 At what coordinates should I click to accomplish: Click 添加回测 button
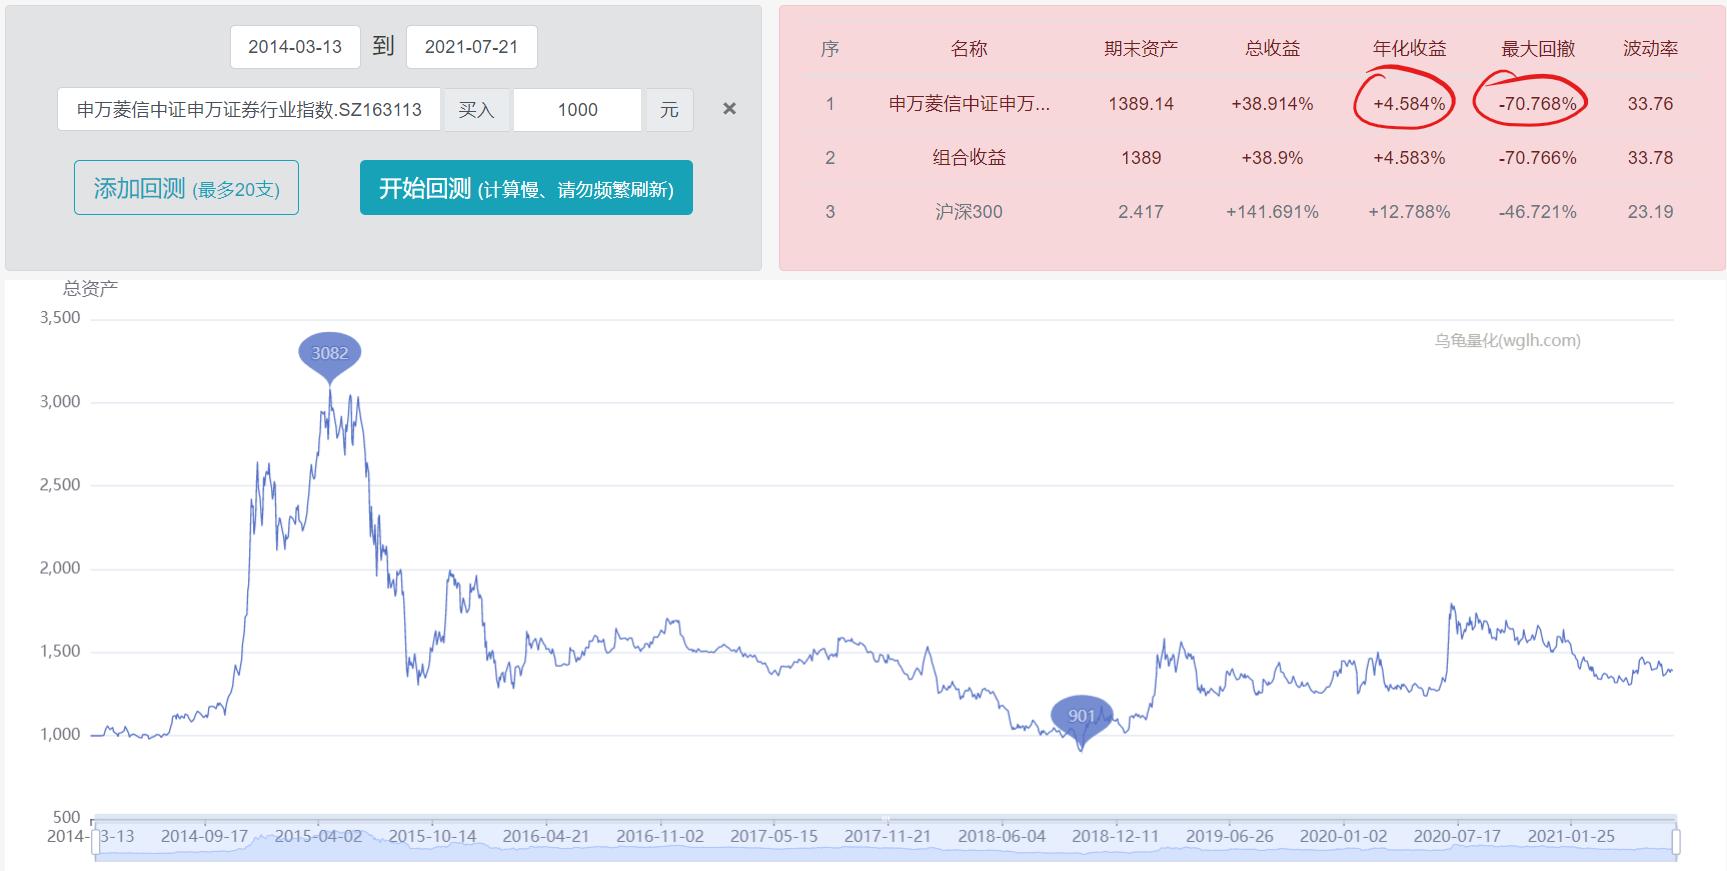[x=186, y=188]
